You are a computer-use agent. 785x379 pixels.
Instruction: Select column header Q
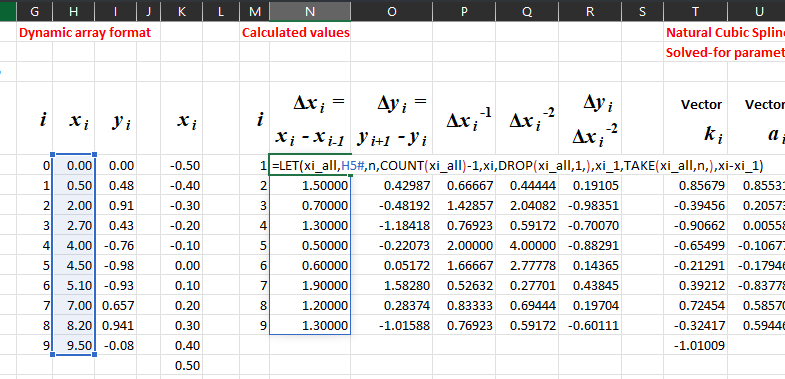coord(527,12)
